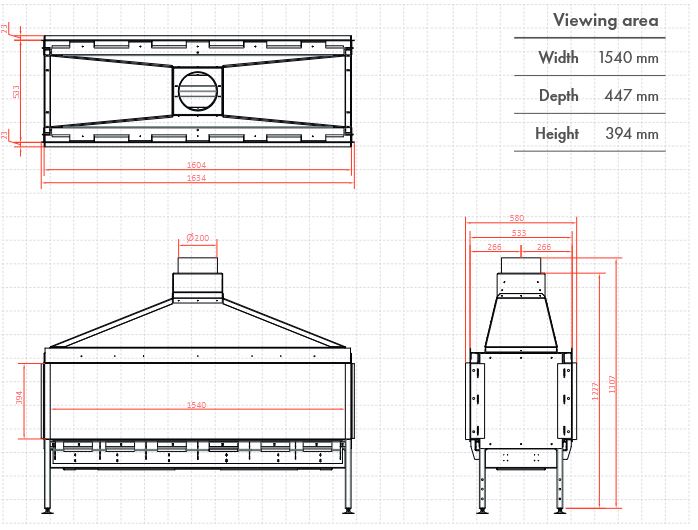Select the 1540 dimension inside front view
The image size is (698, 530).
196,405
